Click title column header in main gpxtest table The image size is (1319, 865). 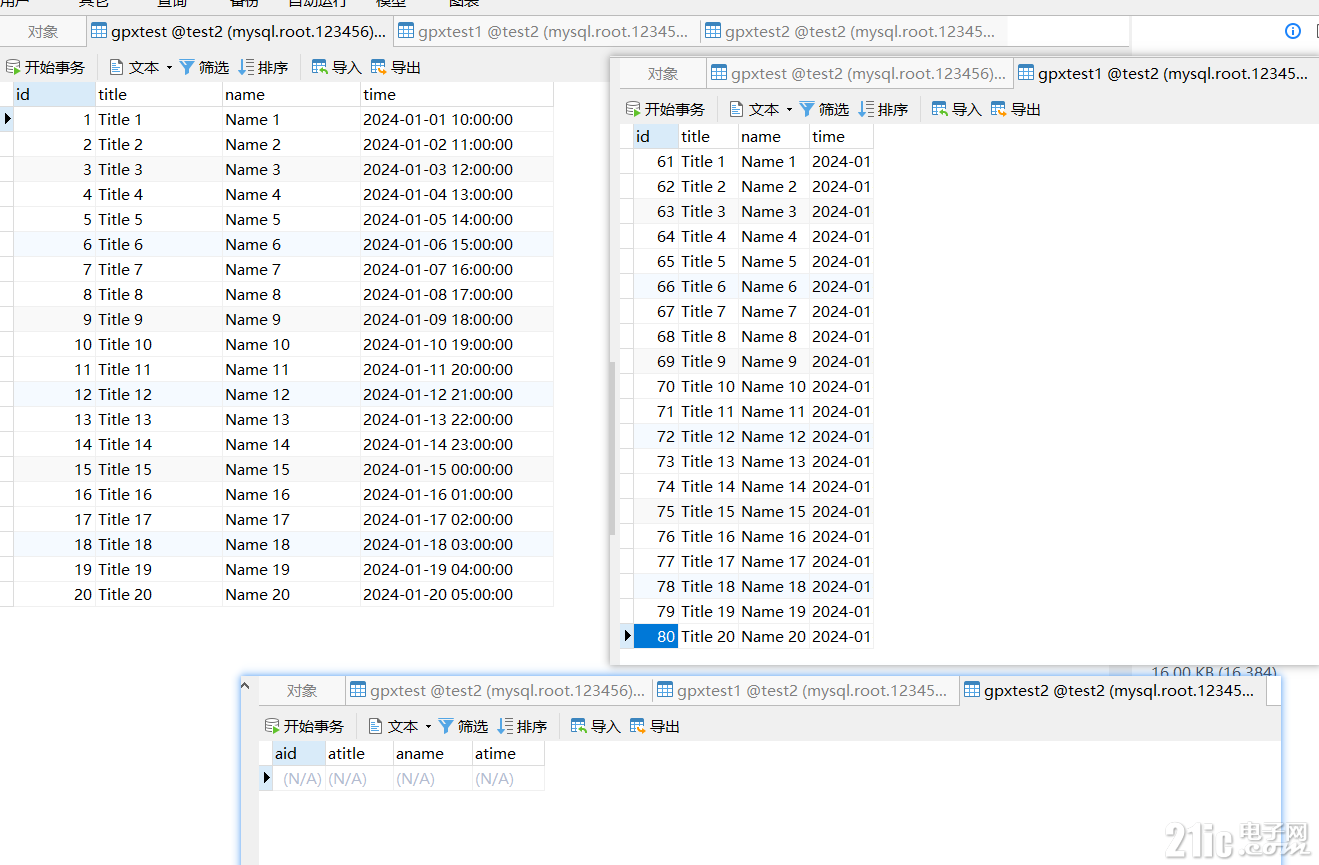click(x=158, y=94)
